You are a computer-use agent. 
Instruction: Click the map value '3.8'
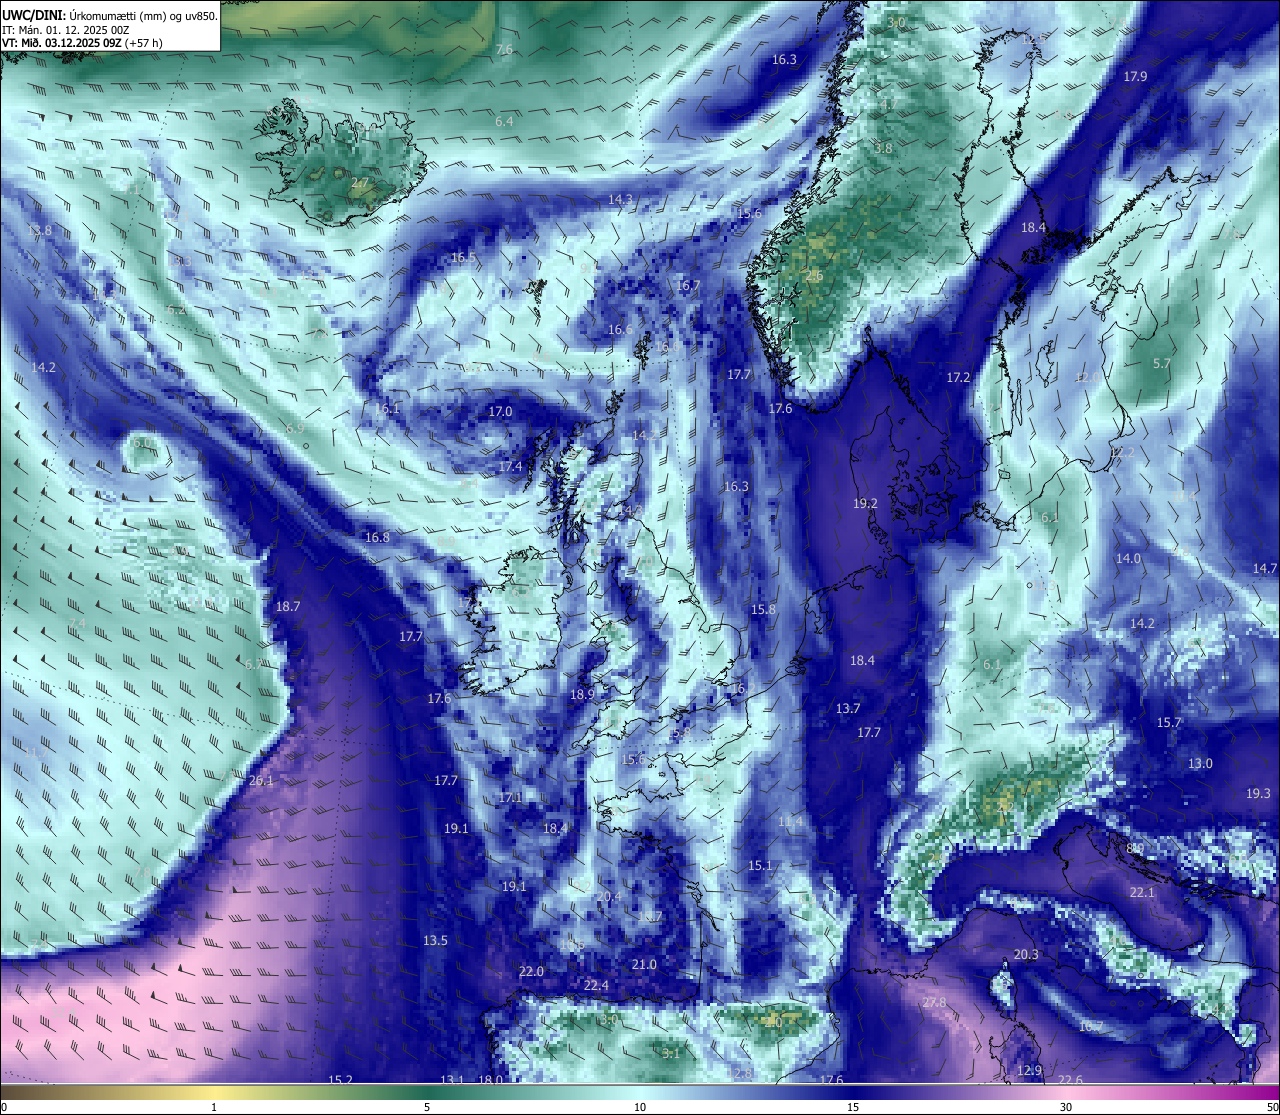[883, 148]
